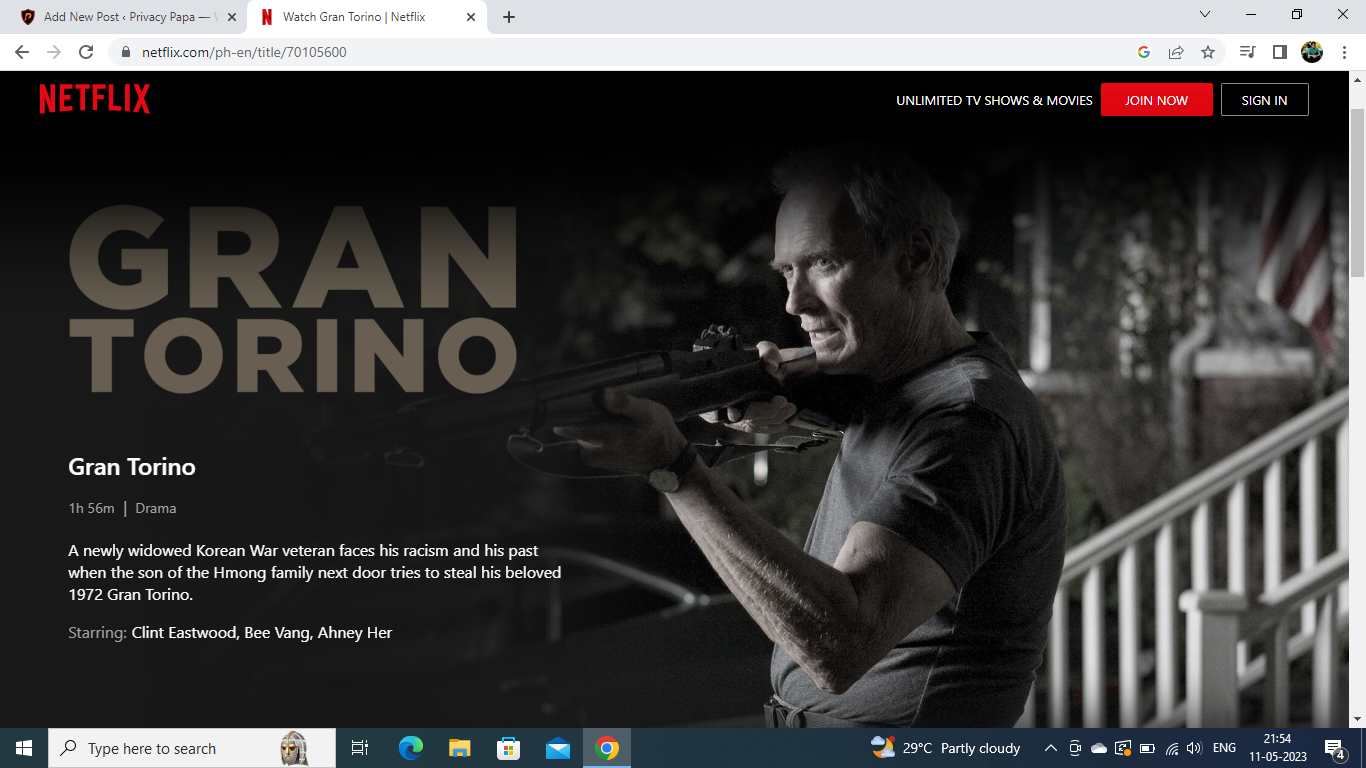
Task: Close the Gran Torino Netflix tab
Action: coord(471,17)
